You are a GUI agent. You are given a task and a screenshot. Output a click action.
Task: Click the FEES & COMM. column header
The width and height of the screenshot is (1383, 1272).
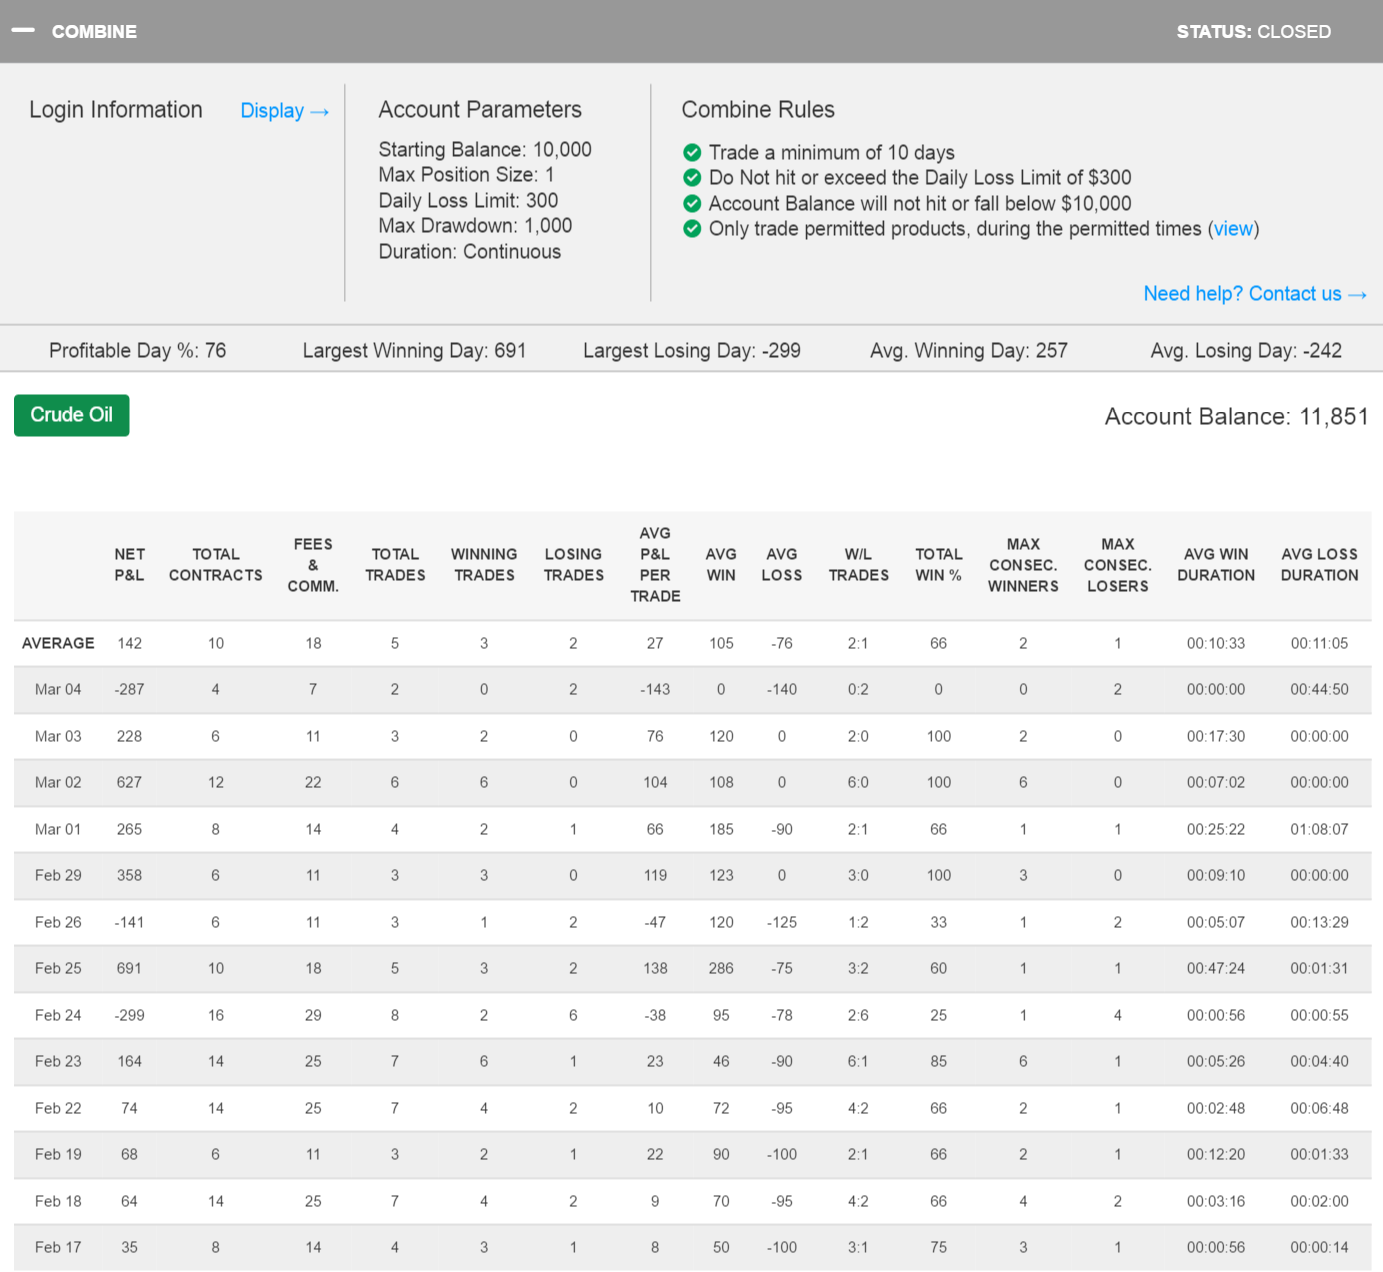pos(313,565)
